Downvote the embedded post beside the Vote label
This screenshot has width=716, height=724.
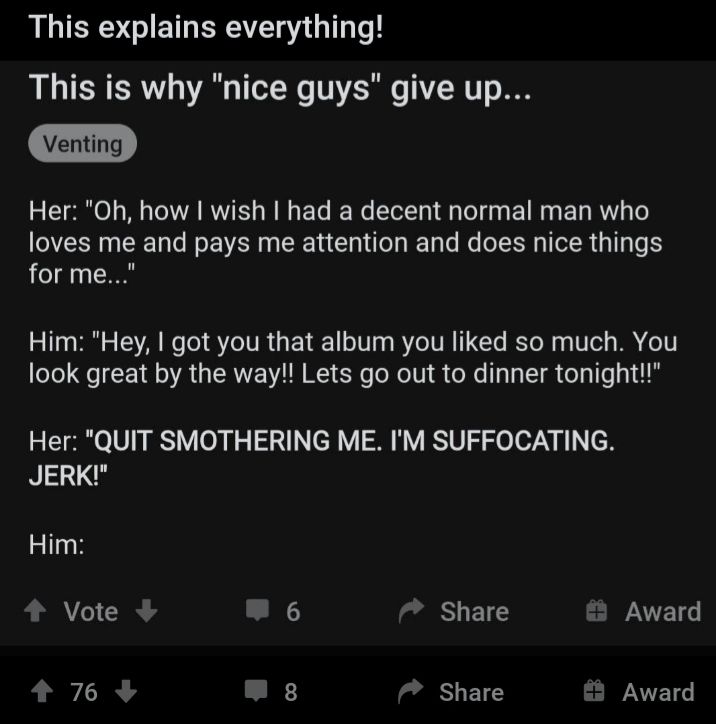[x=146, y=611]
